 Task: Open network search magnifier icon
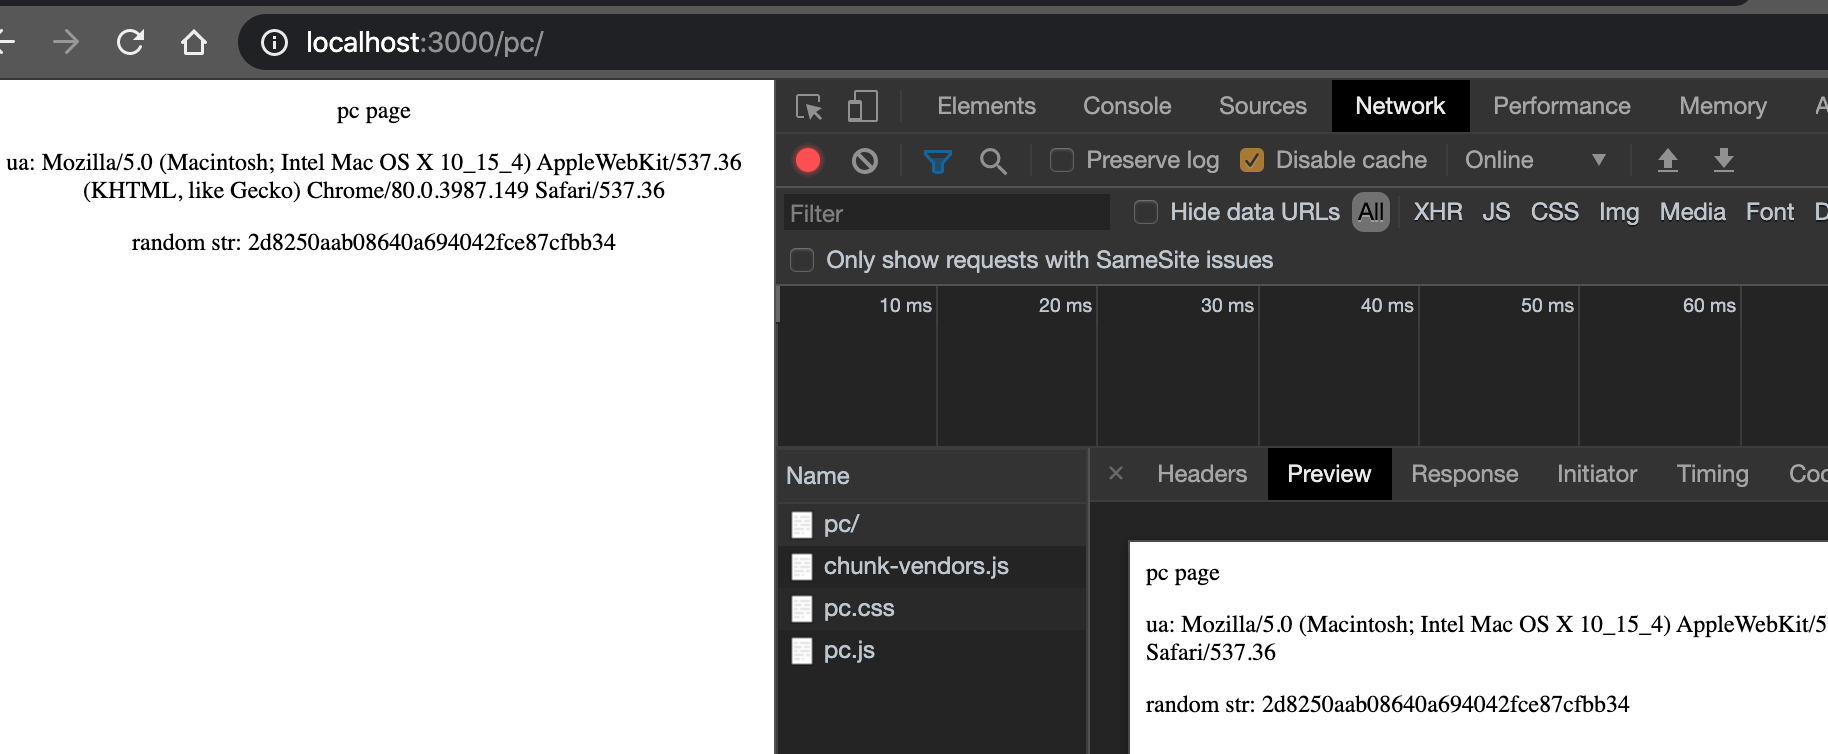pyautogui.click(x=993, y=160)
